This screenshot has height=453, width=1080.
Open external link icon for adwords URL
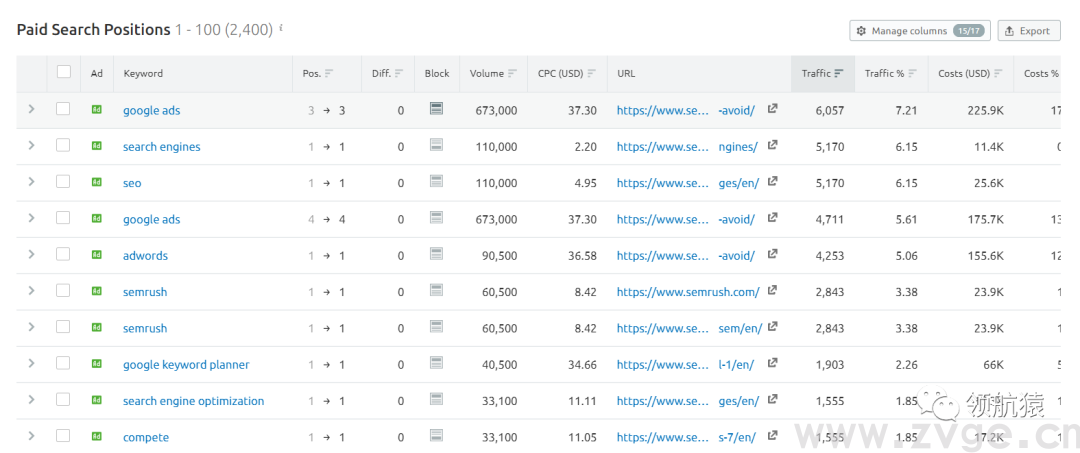tap(772, 254)
